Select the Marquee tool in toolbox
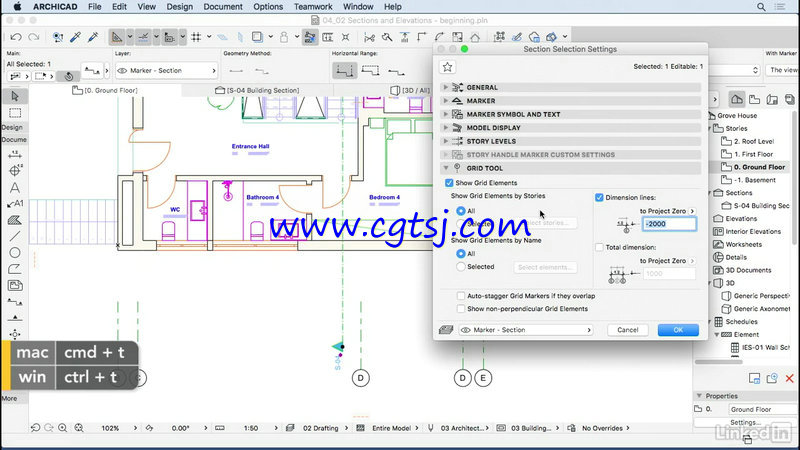This screenshot has height=450, width=800. 15,113
